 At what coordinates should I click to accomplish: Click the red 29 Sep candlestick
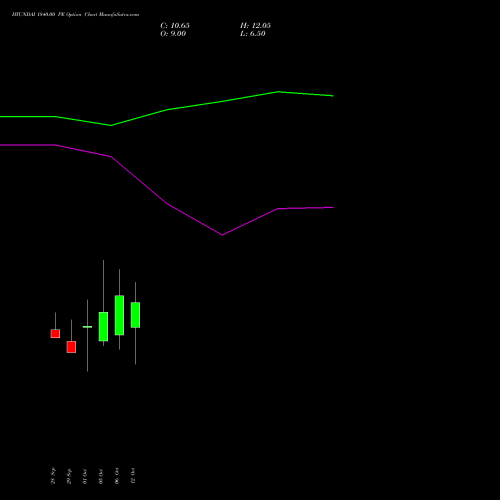tap(71, 347)
